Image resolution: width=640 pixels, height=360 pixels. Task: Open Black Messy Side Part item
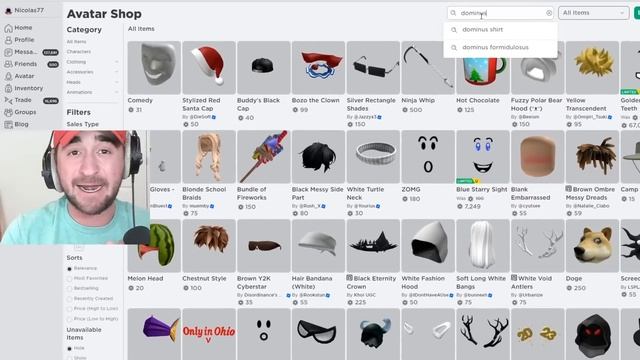pos(318,157)
